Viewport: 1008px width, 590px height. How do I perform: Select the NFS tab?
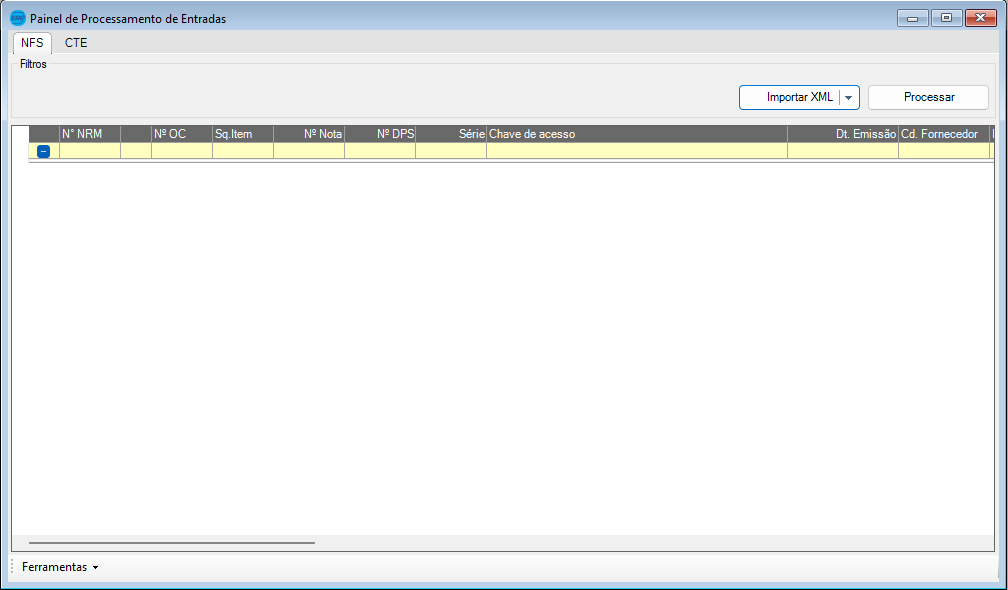[x=32, y=43]
